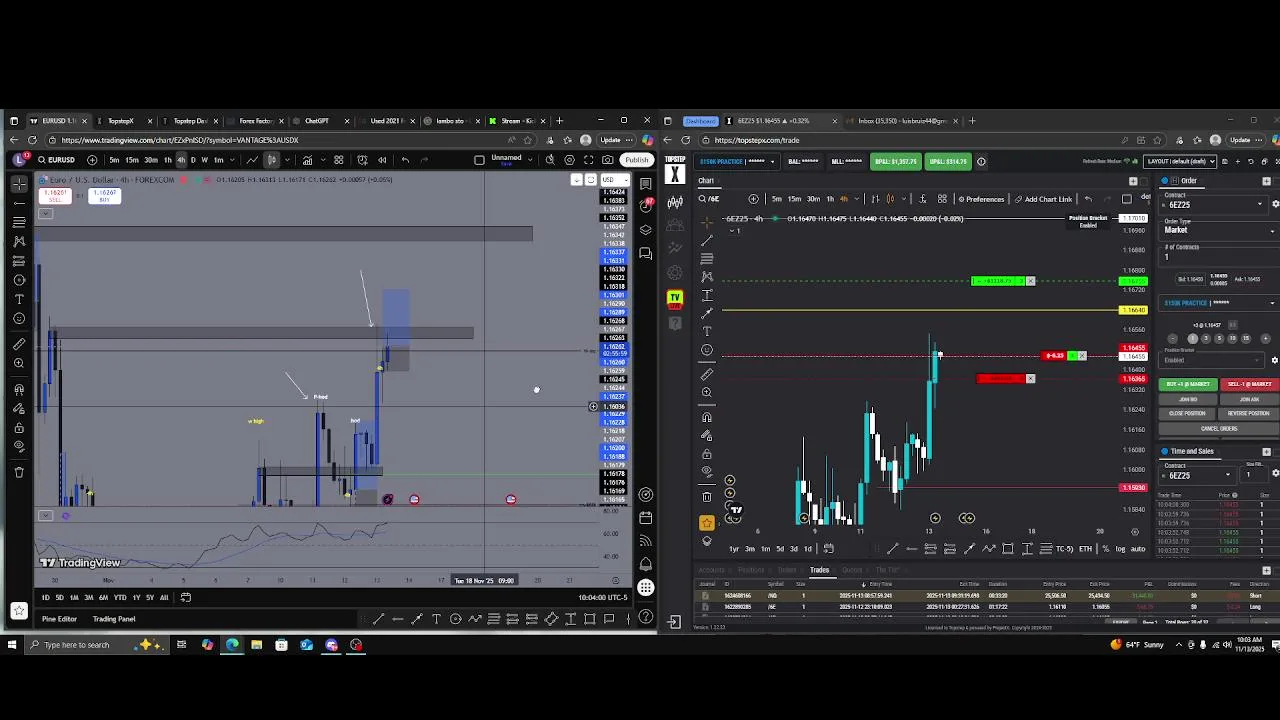Open EURUSD symbol search in TradingView
This screenshot has height=720, width=1280.
pyautogui.click(x=58, y=160)
